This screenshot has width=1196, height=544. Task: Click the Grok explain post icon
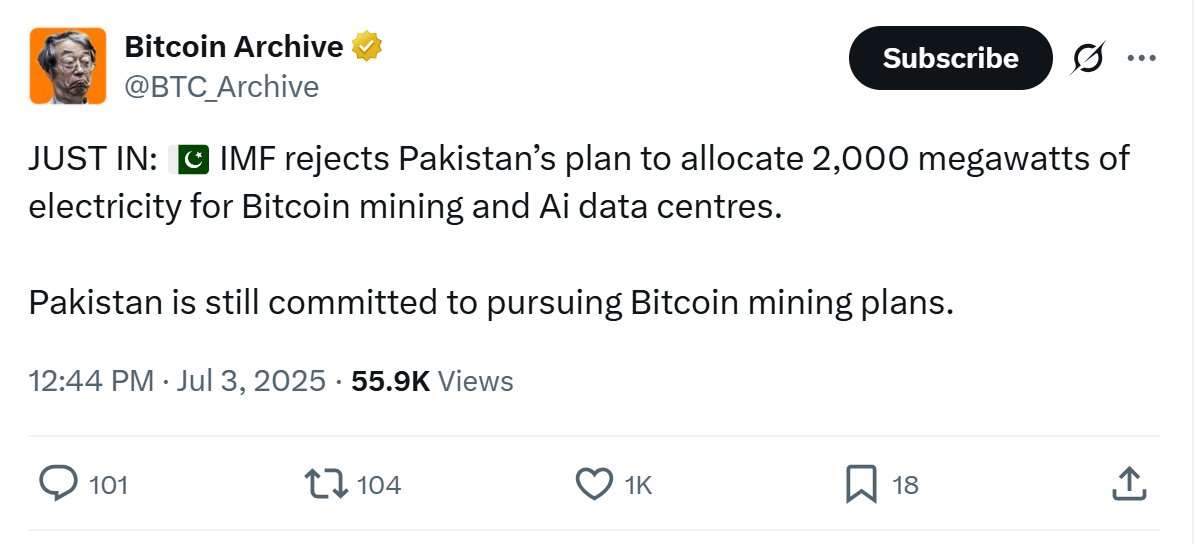1087,59
